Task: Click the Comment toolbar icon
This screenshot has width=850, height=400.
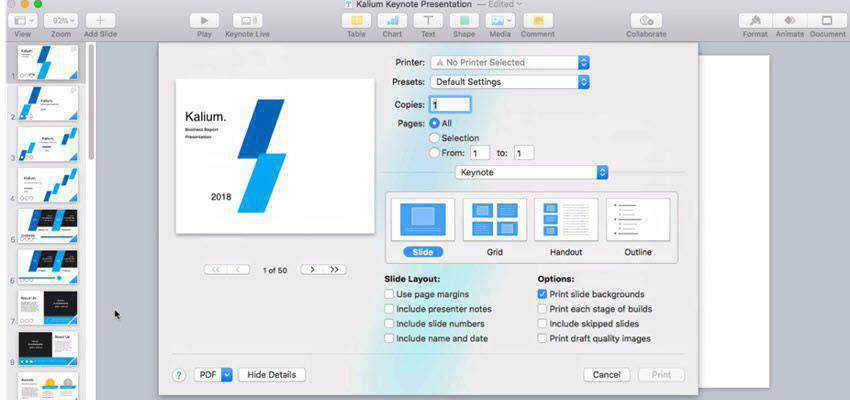Action: (538, 21)
